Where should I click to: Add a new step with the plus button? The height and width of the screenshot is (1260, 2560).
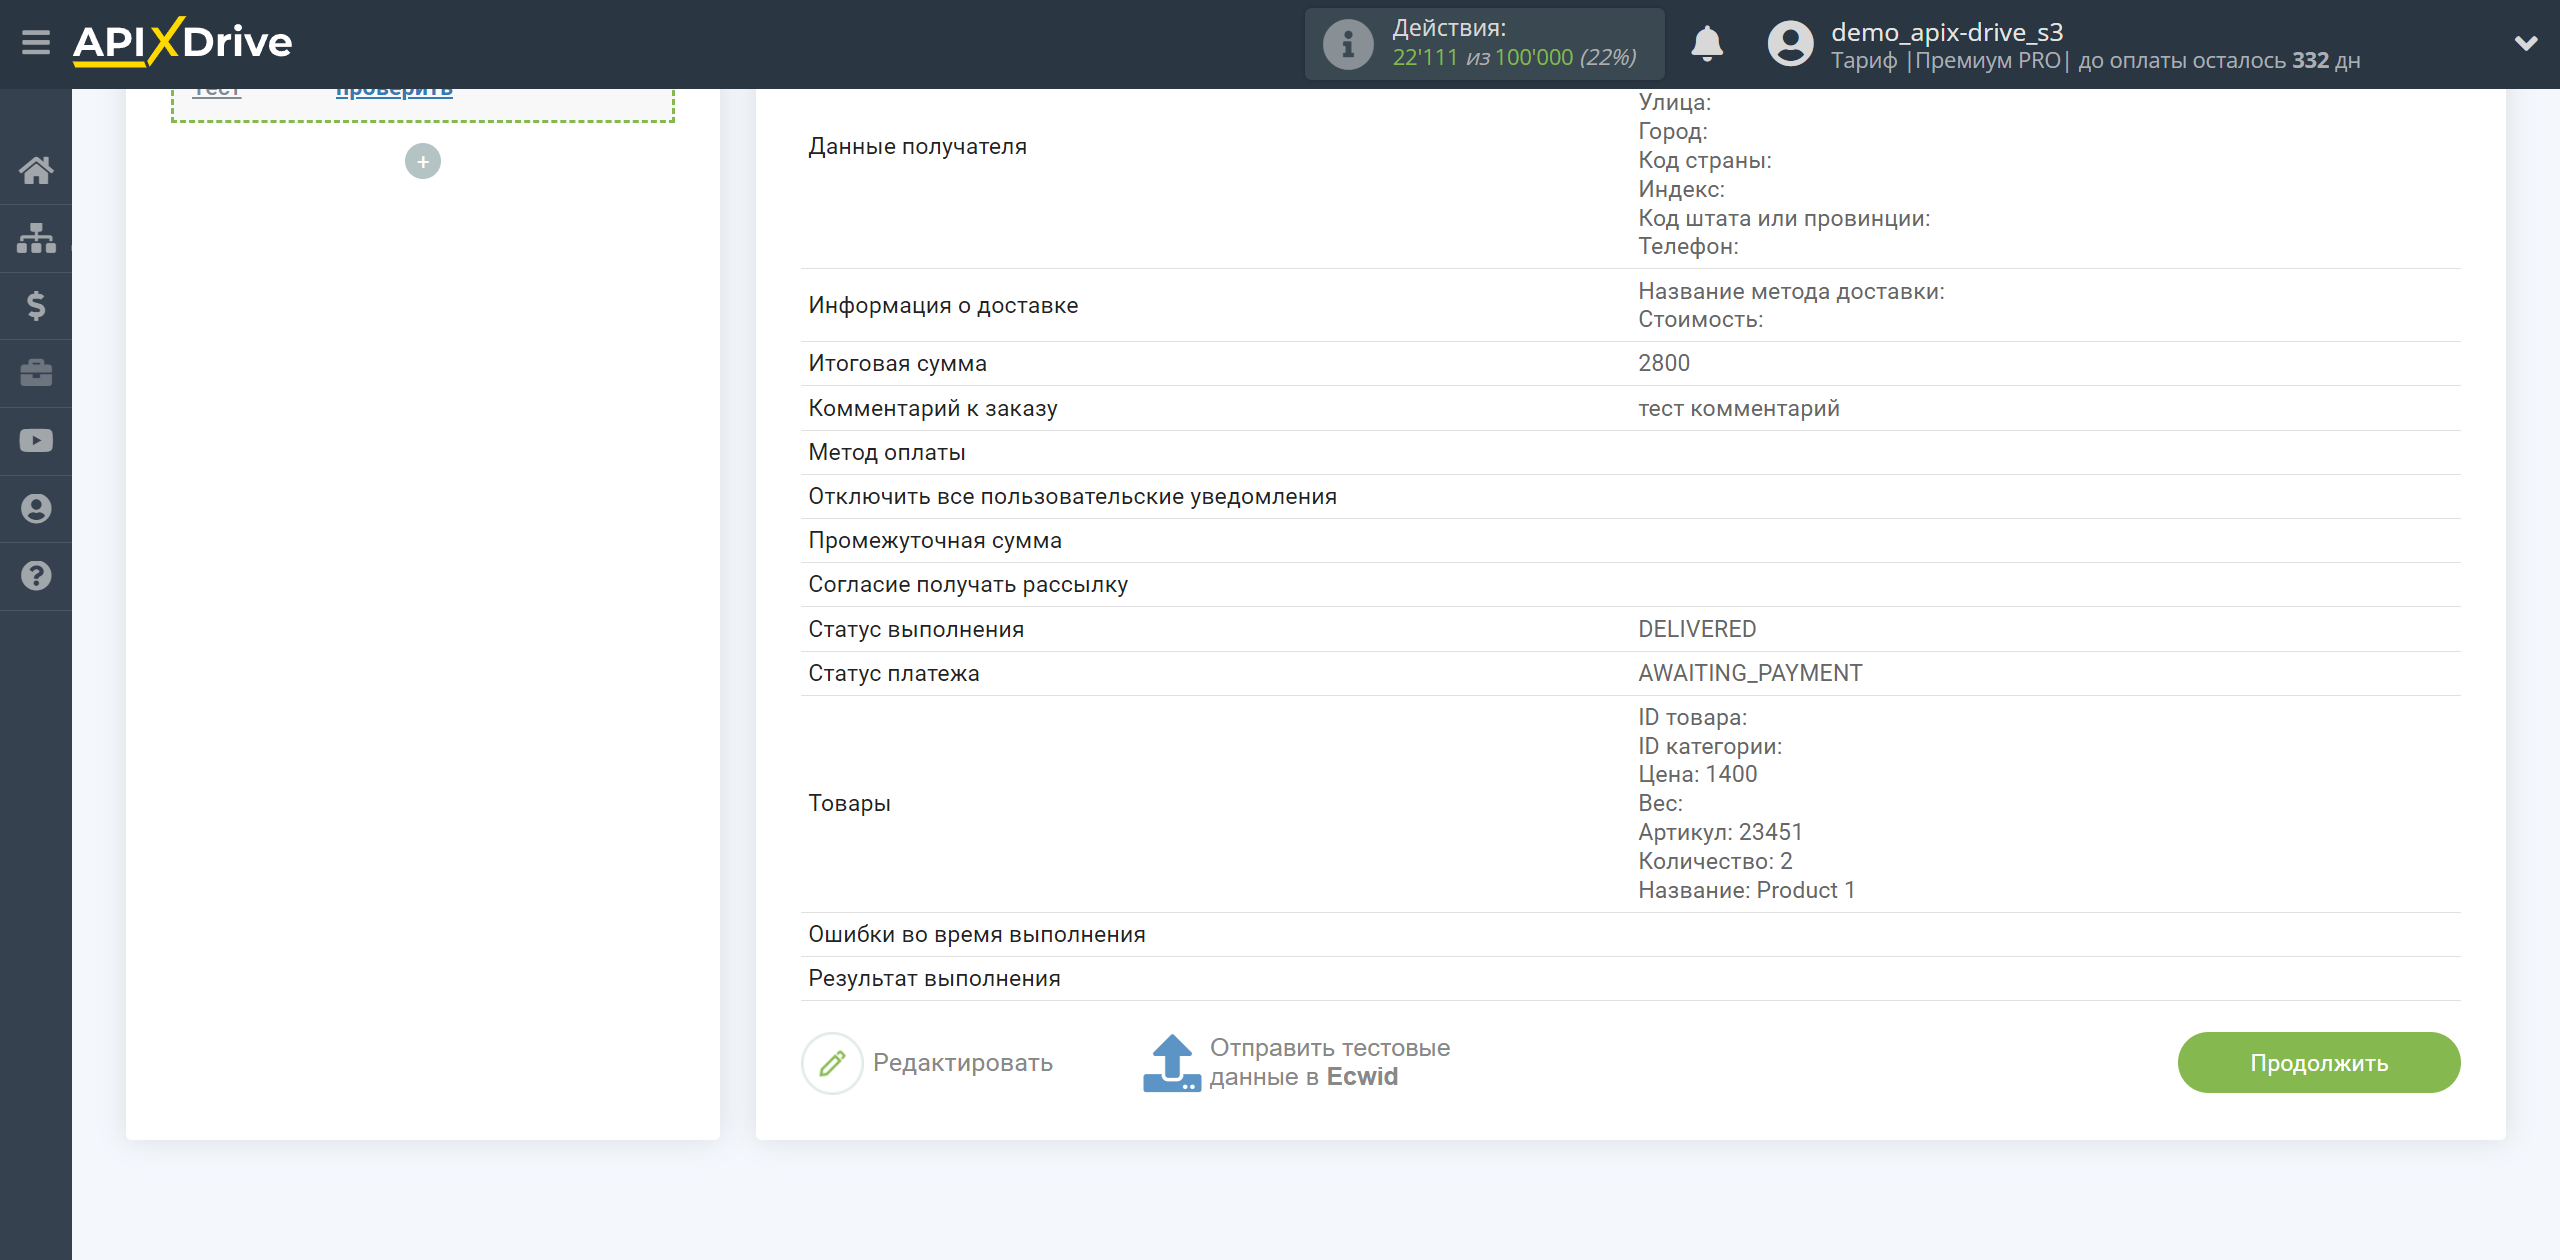pyautogui.click(x=422, y=161)
